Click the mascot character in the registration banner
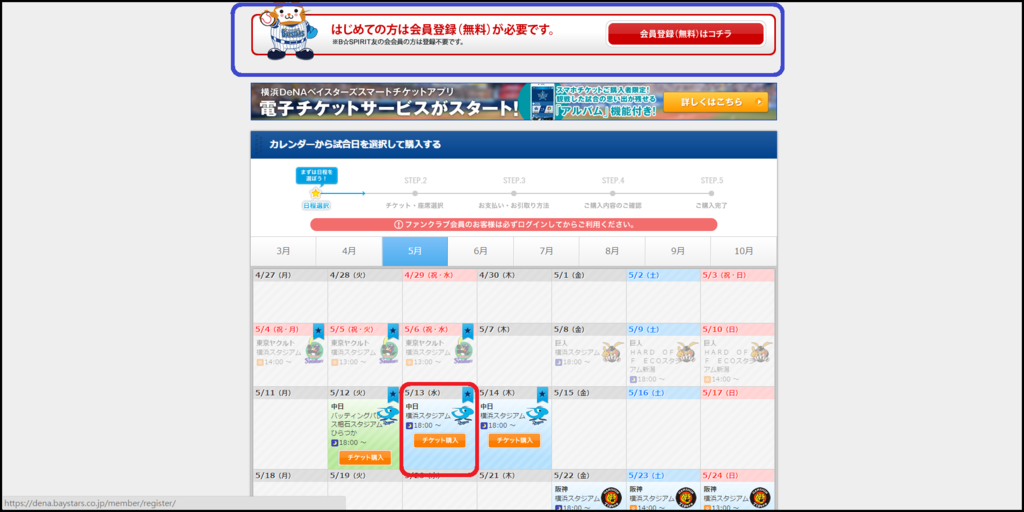The width and height of the screenshot is (1024, 512). [x=289, y=32]
